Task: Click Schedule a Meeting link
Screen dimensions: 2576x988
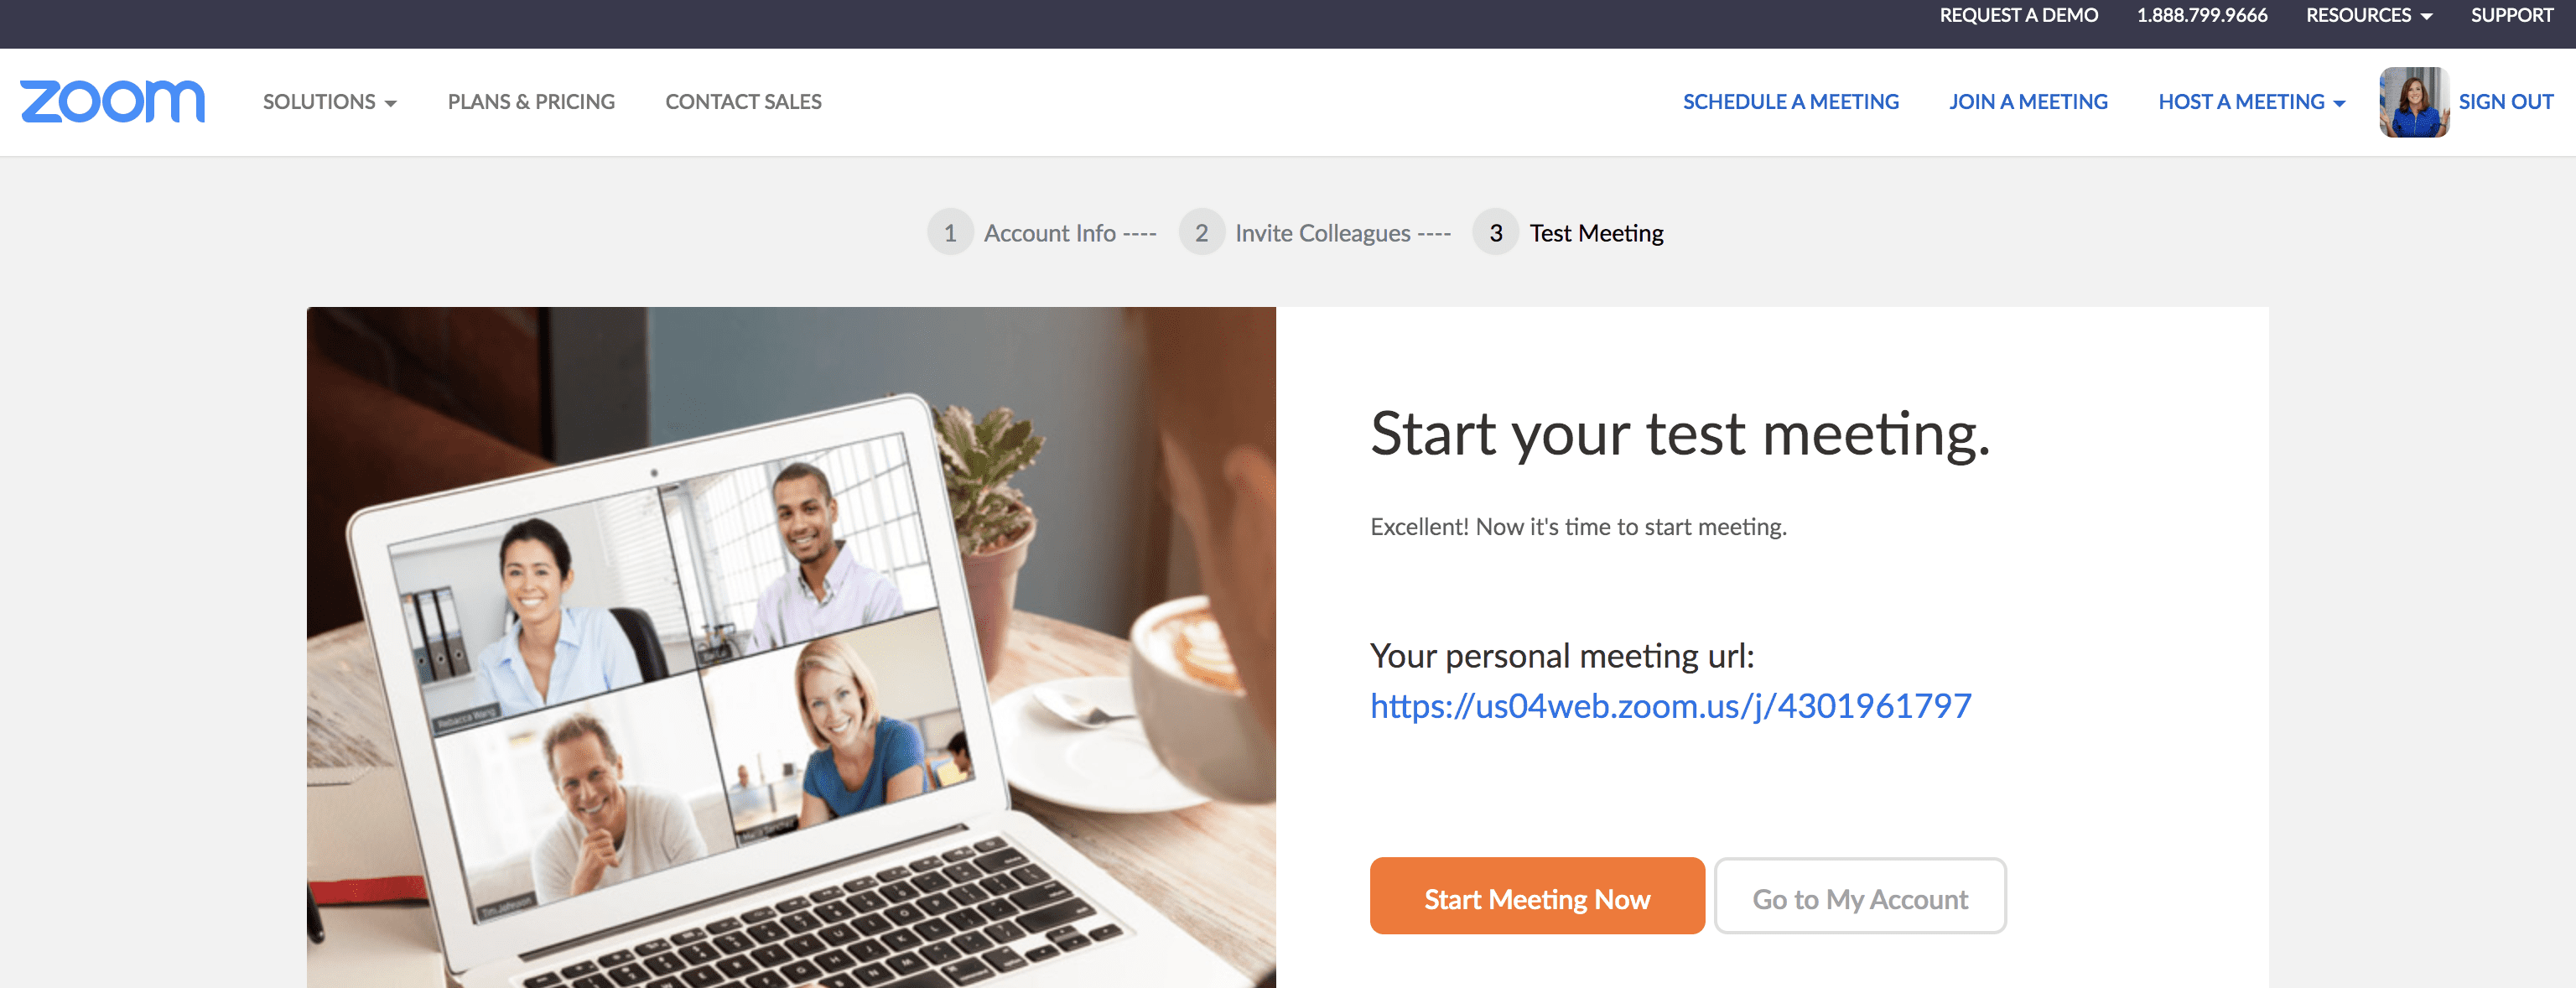Action: [1790, 102]
